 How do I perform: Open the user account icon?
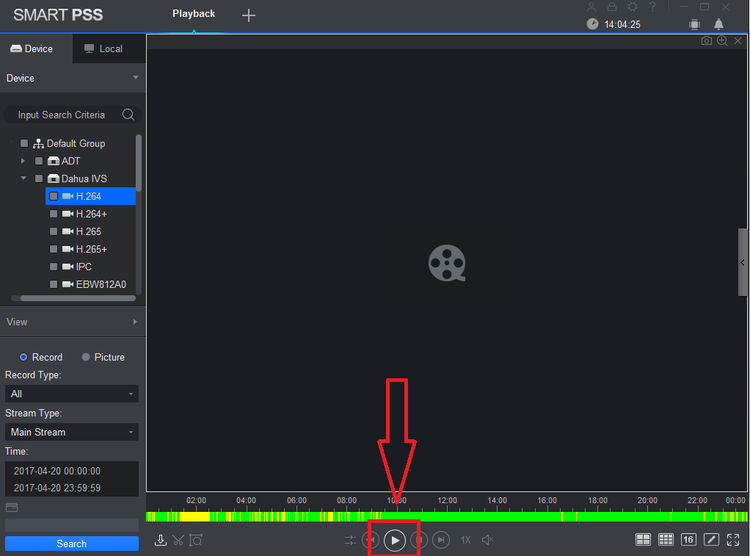click(x=592, y=7)
